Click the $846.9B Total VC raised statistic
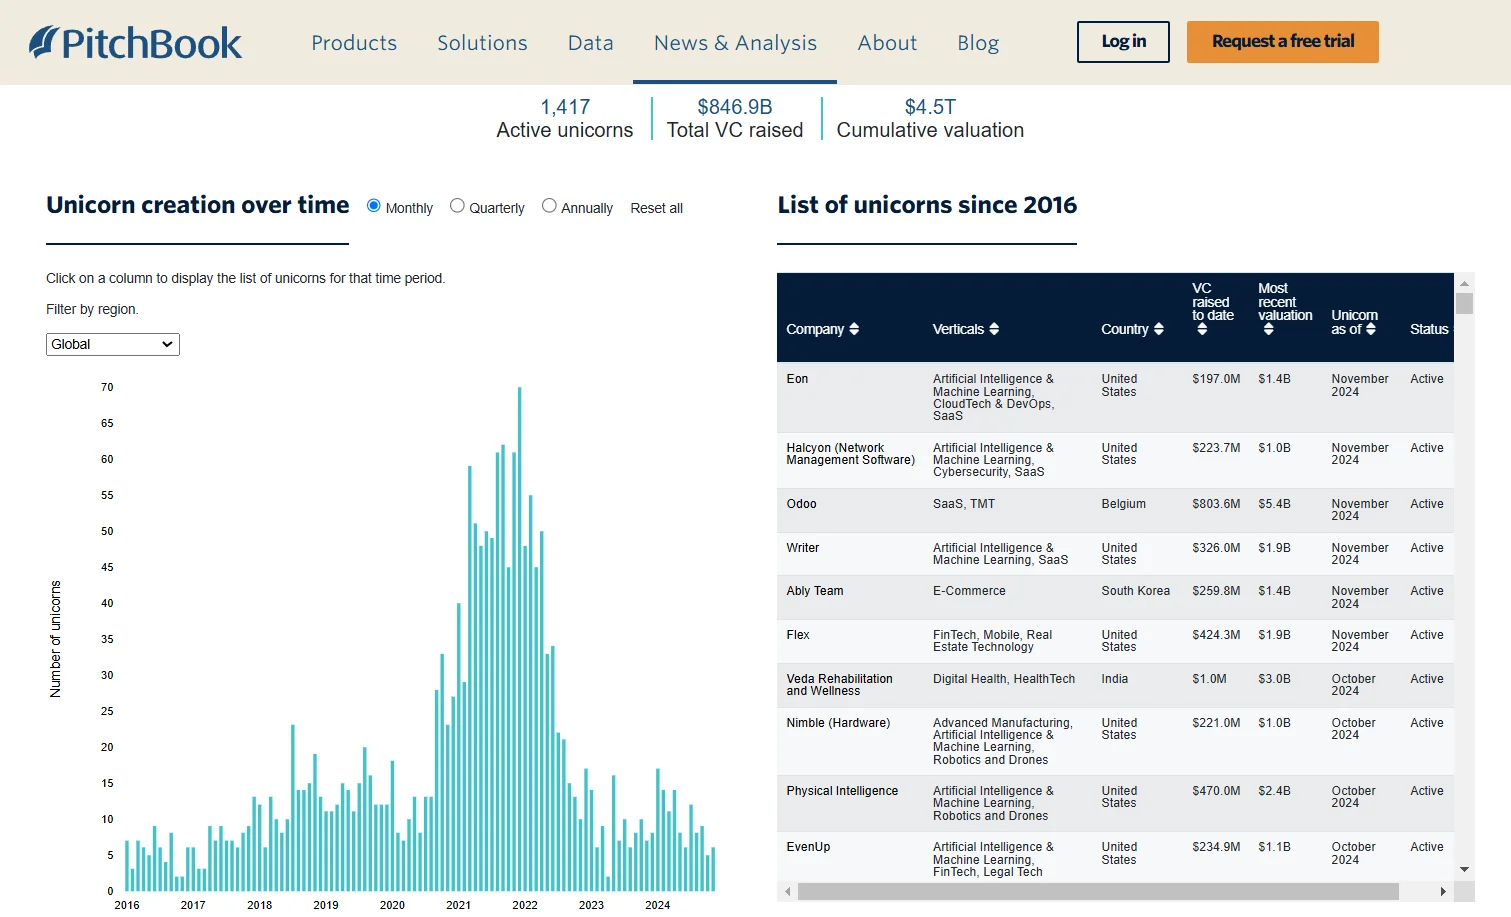This screenshot has height=917, width=1511. point(735,118)
